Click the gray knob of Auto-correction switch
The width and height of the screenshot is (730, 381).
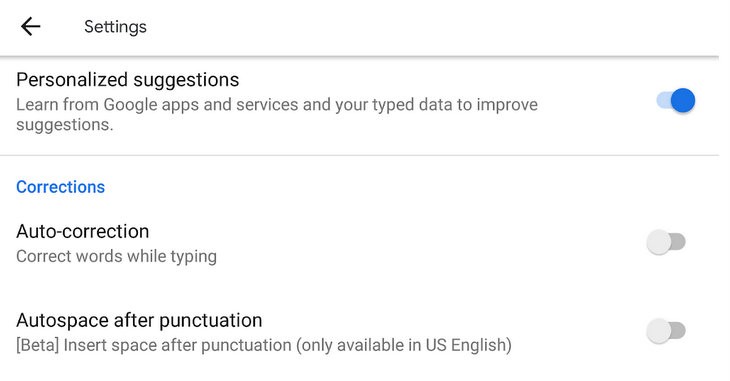659,242
